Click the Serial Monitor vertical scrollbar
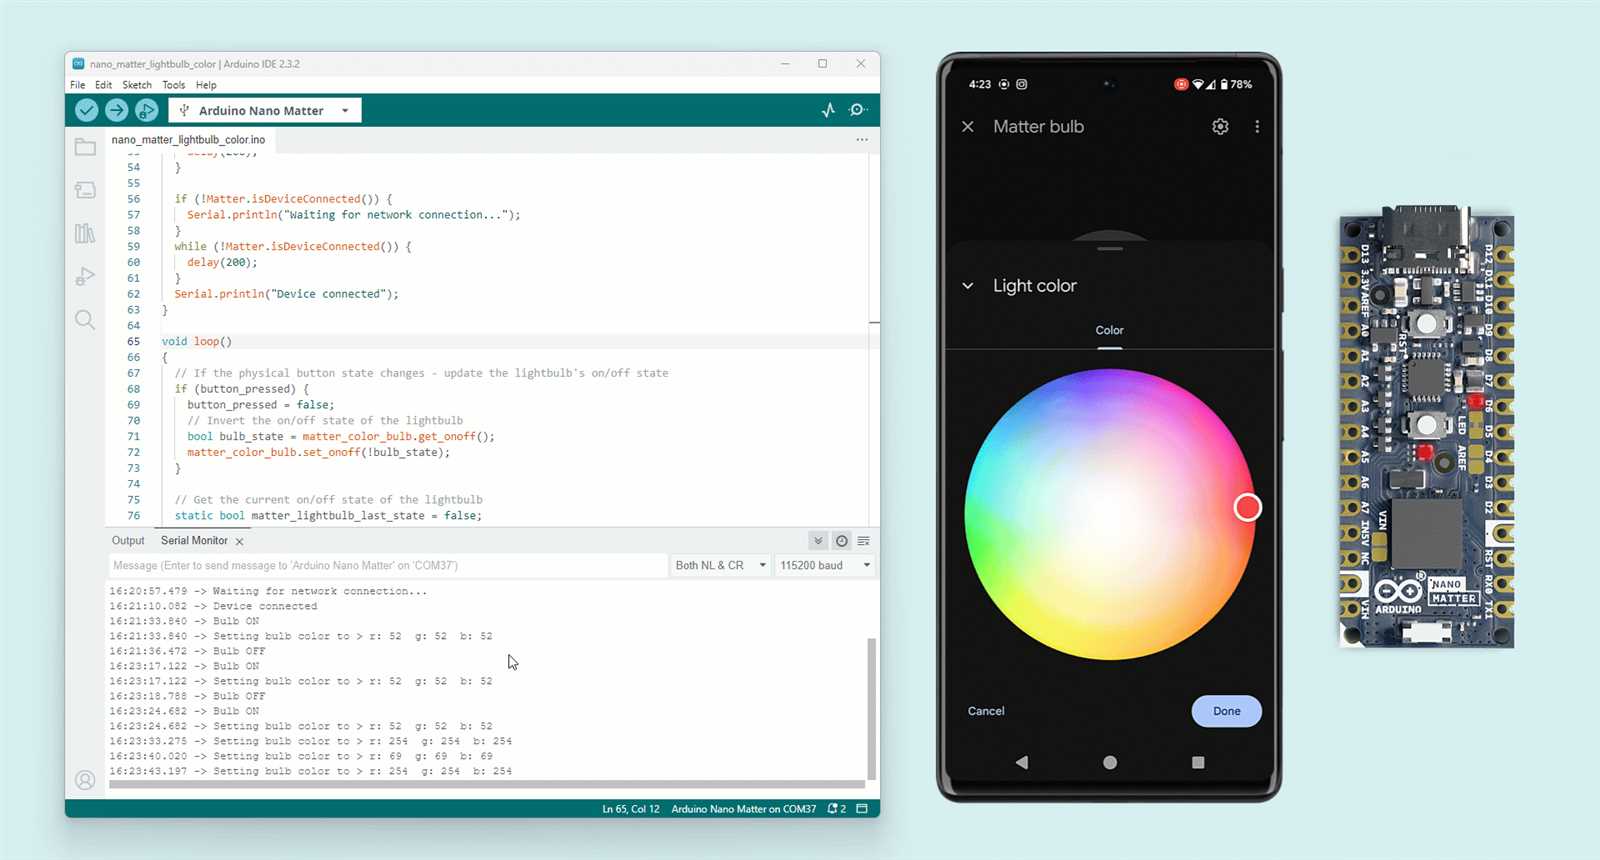 pos(872,708)
